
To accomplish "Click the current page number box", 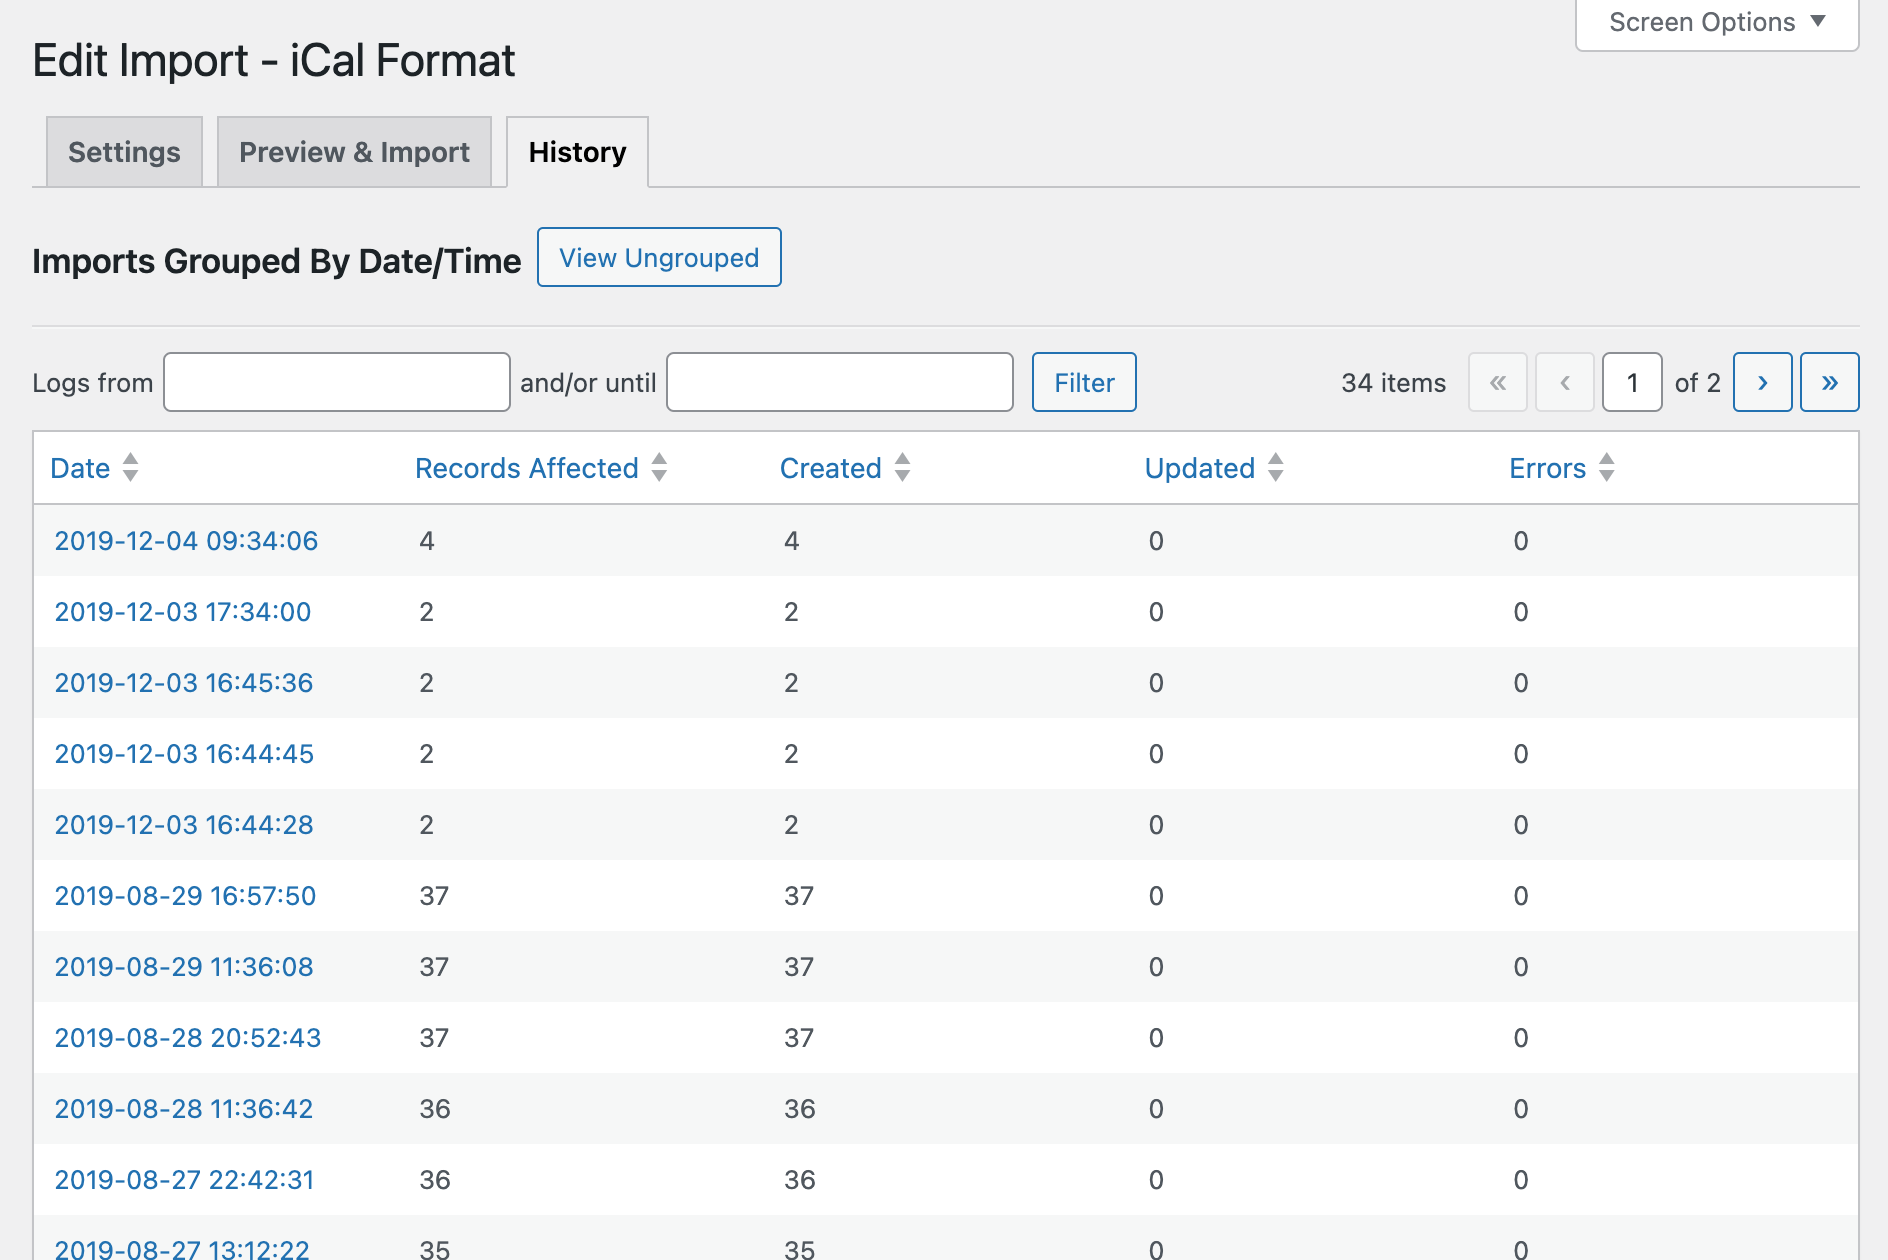I will 1631,382.
